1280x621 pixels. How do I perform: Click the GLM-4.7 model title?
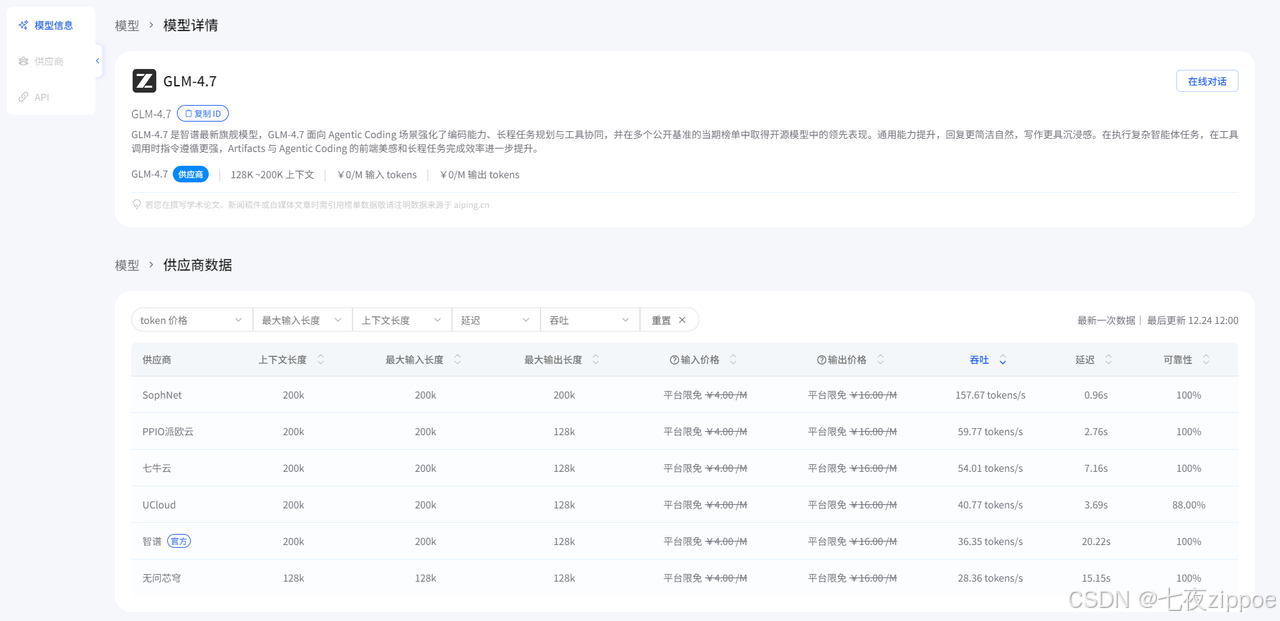pyautogui.click(x=190, y=81)
